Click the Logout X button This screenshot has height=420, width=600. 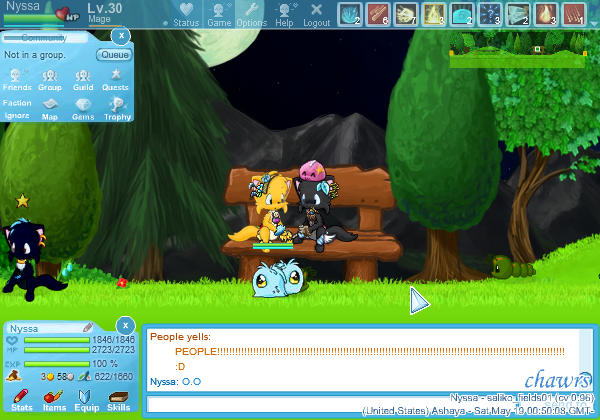tap(316, 15)
